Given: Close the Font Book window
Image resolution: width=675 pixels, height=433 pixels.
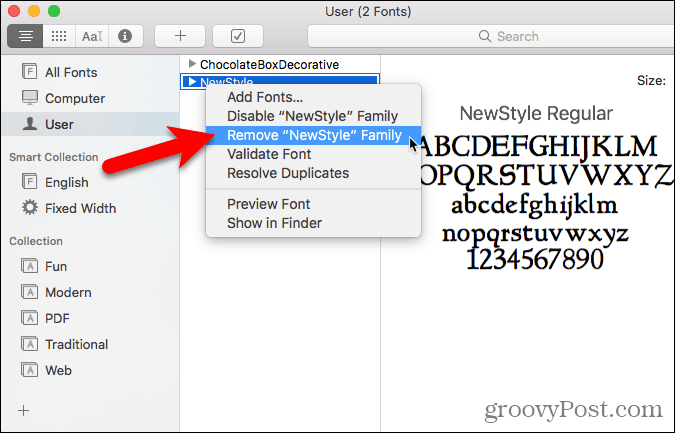Looking at the screenshot, I should click(x=14, y=11).
